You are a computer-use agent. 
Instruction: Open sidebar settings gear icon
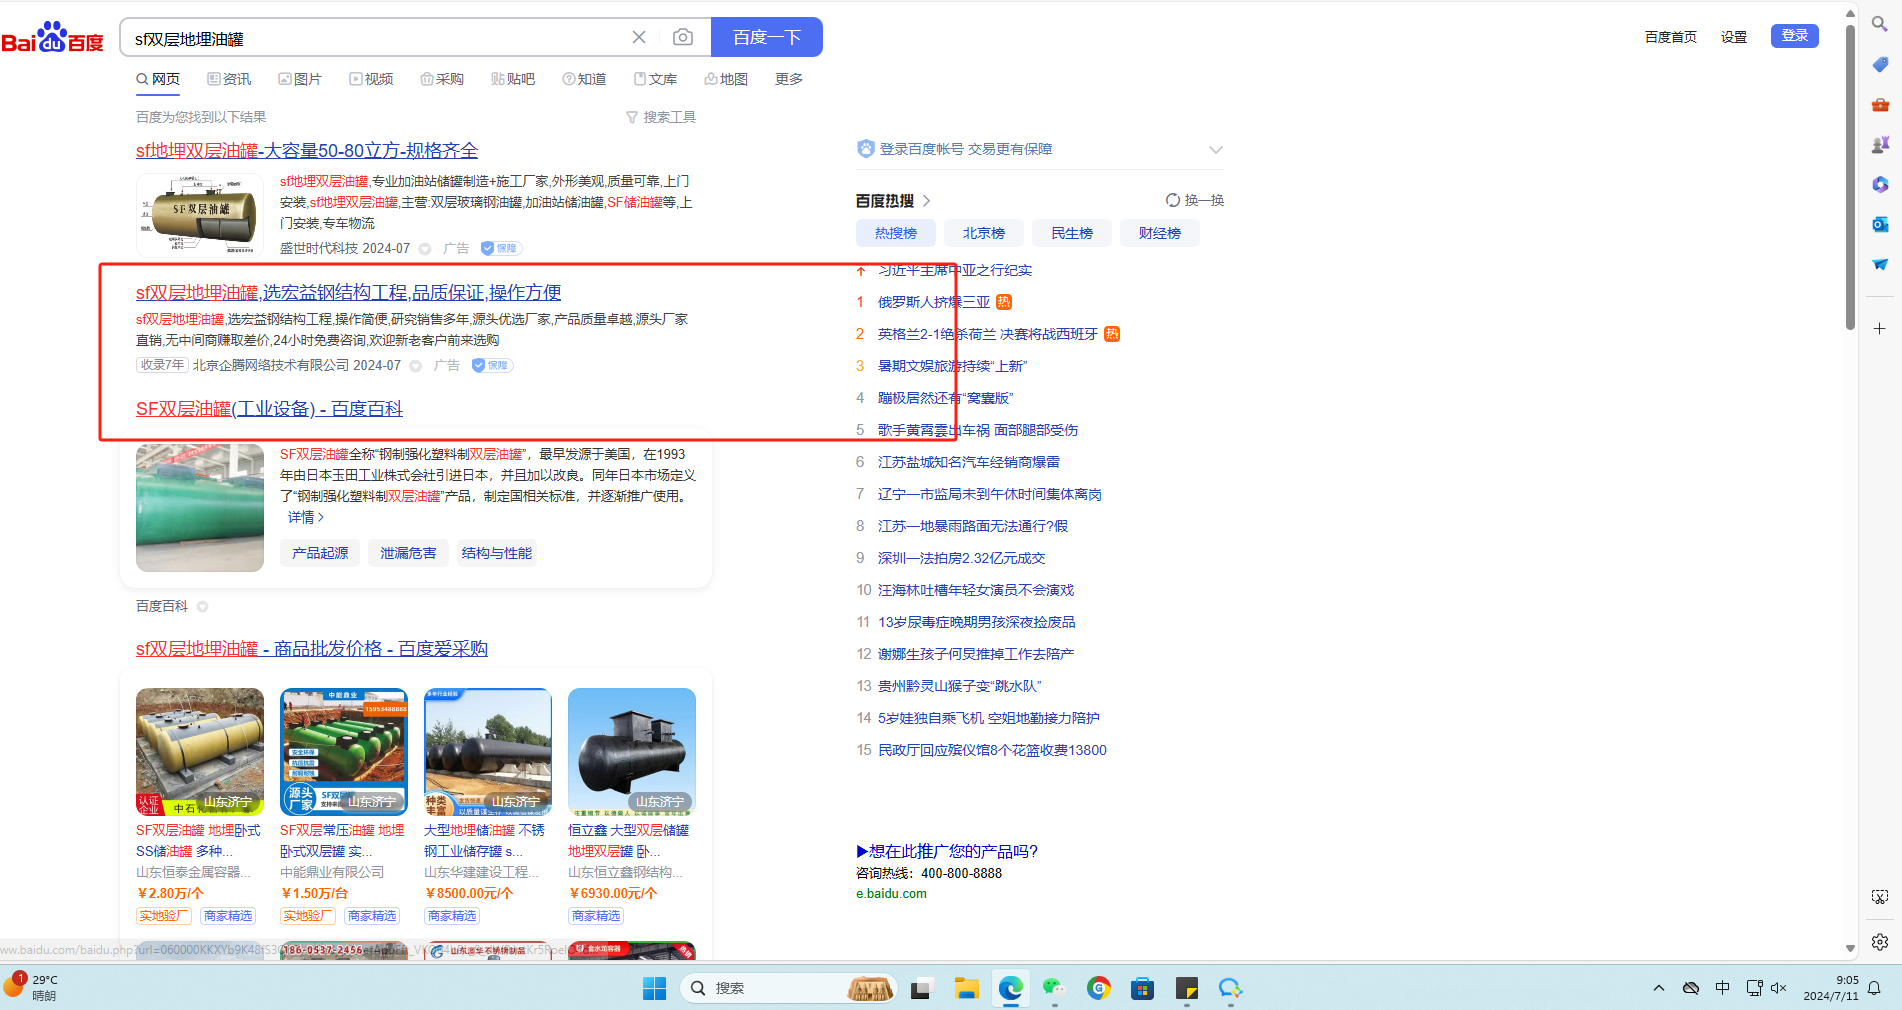tap(1880, 942)
